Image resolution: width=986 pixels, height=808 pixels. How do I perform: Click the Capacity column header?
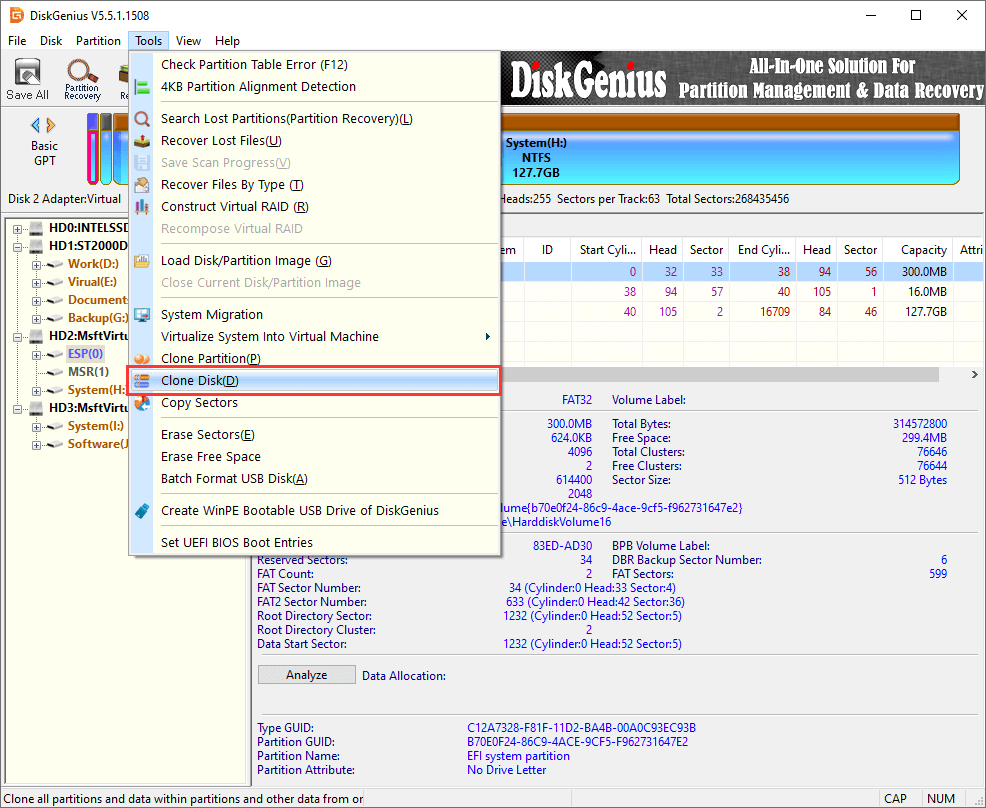(917, 250)
